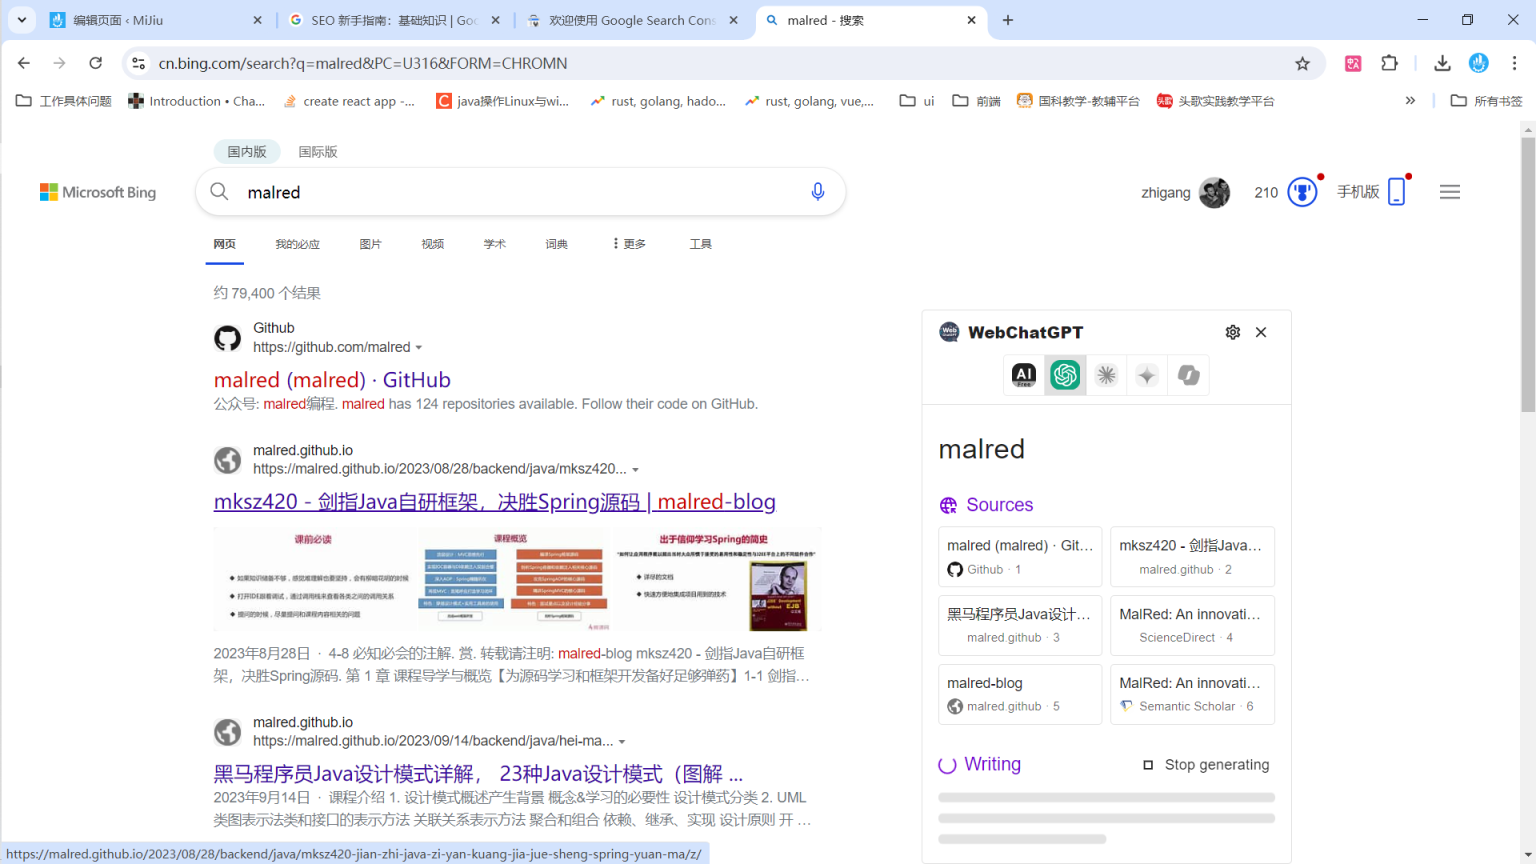This screenshot has height=864, width=1536.
Task: Open WebChatGPT settings gear
Action: (1233, 332)
